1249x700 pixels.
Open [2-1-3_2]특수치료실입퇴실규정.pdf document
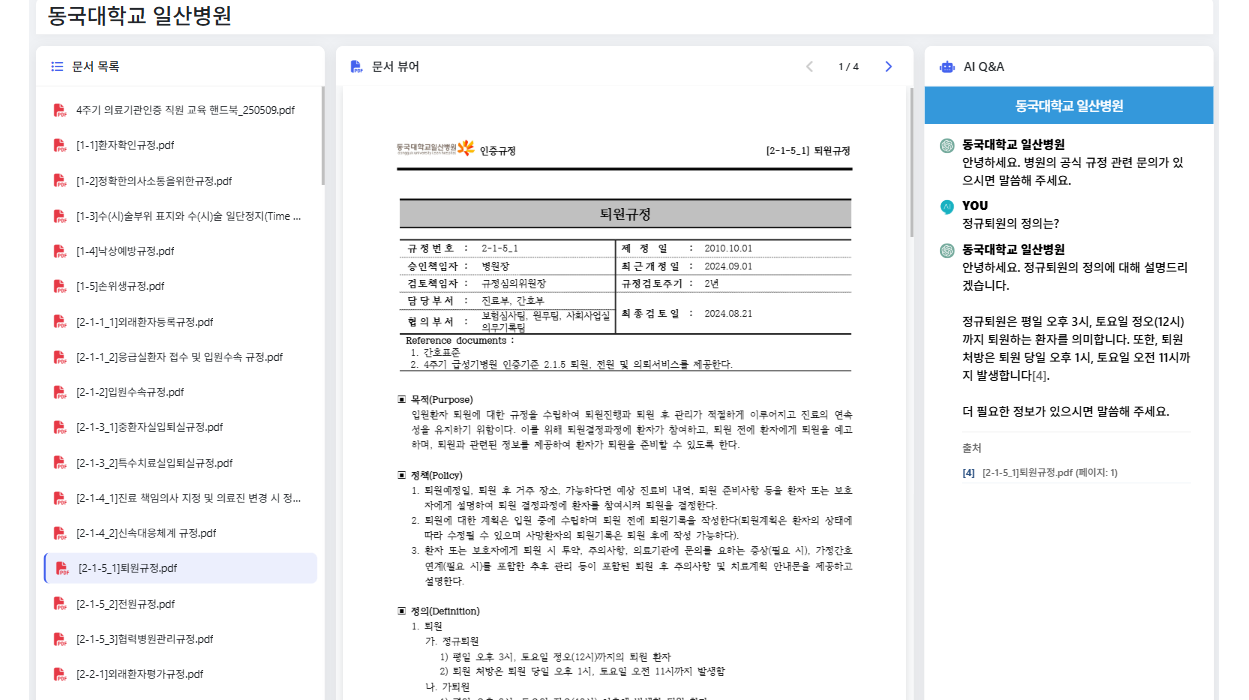(x=154, y=463)
